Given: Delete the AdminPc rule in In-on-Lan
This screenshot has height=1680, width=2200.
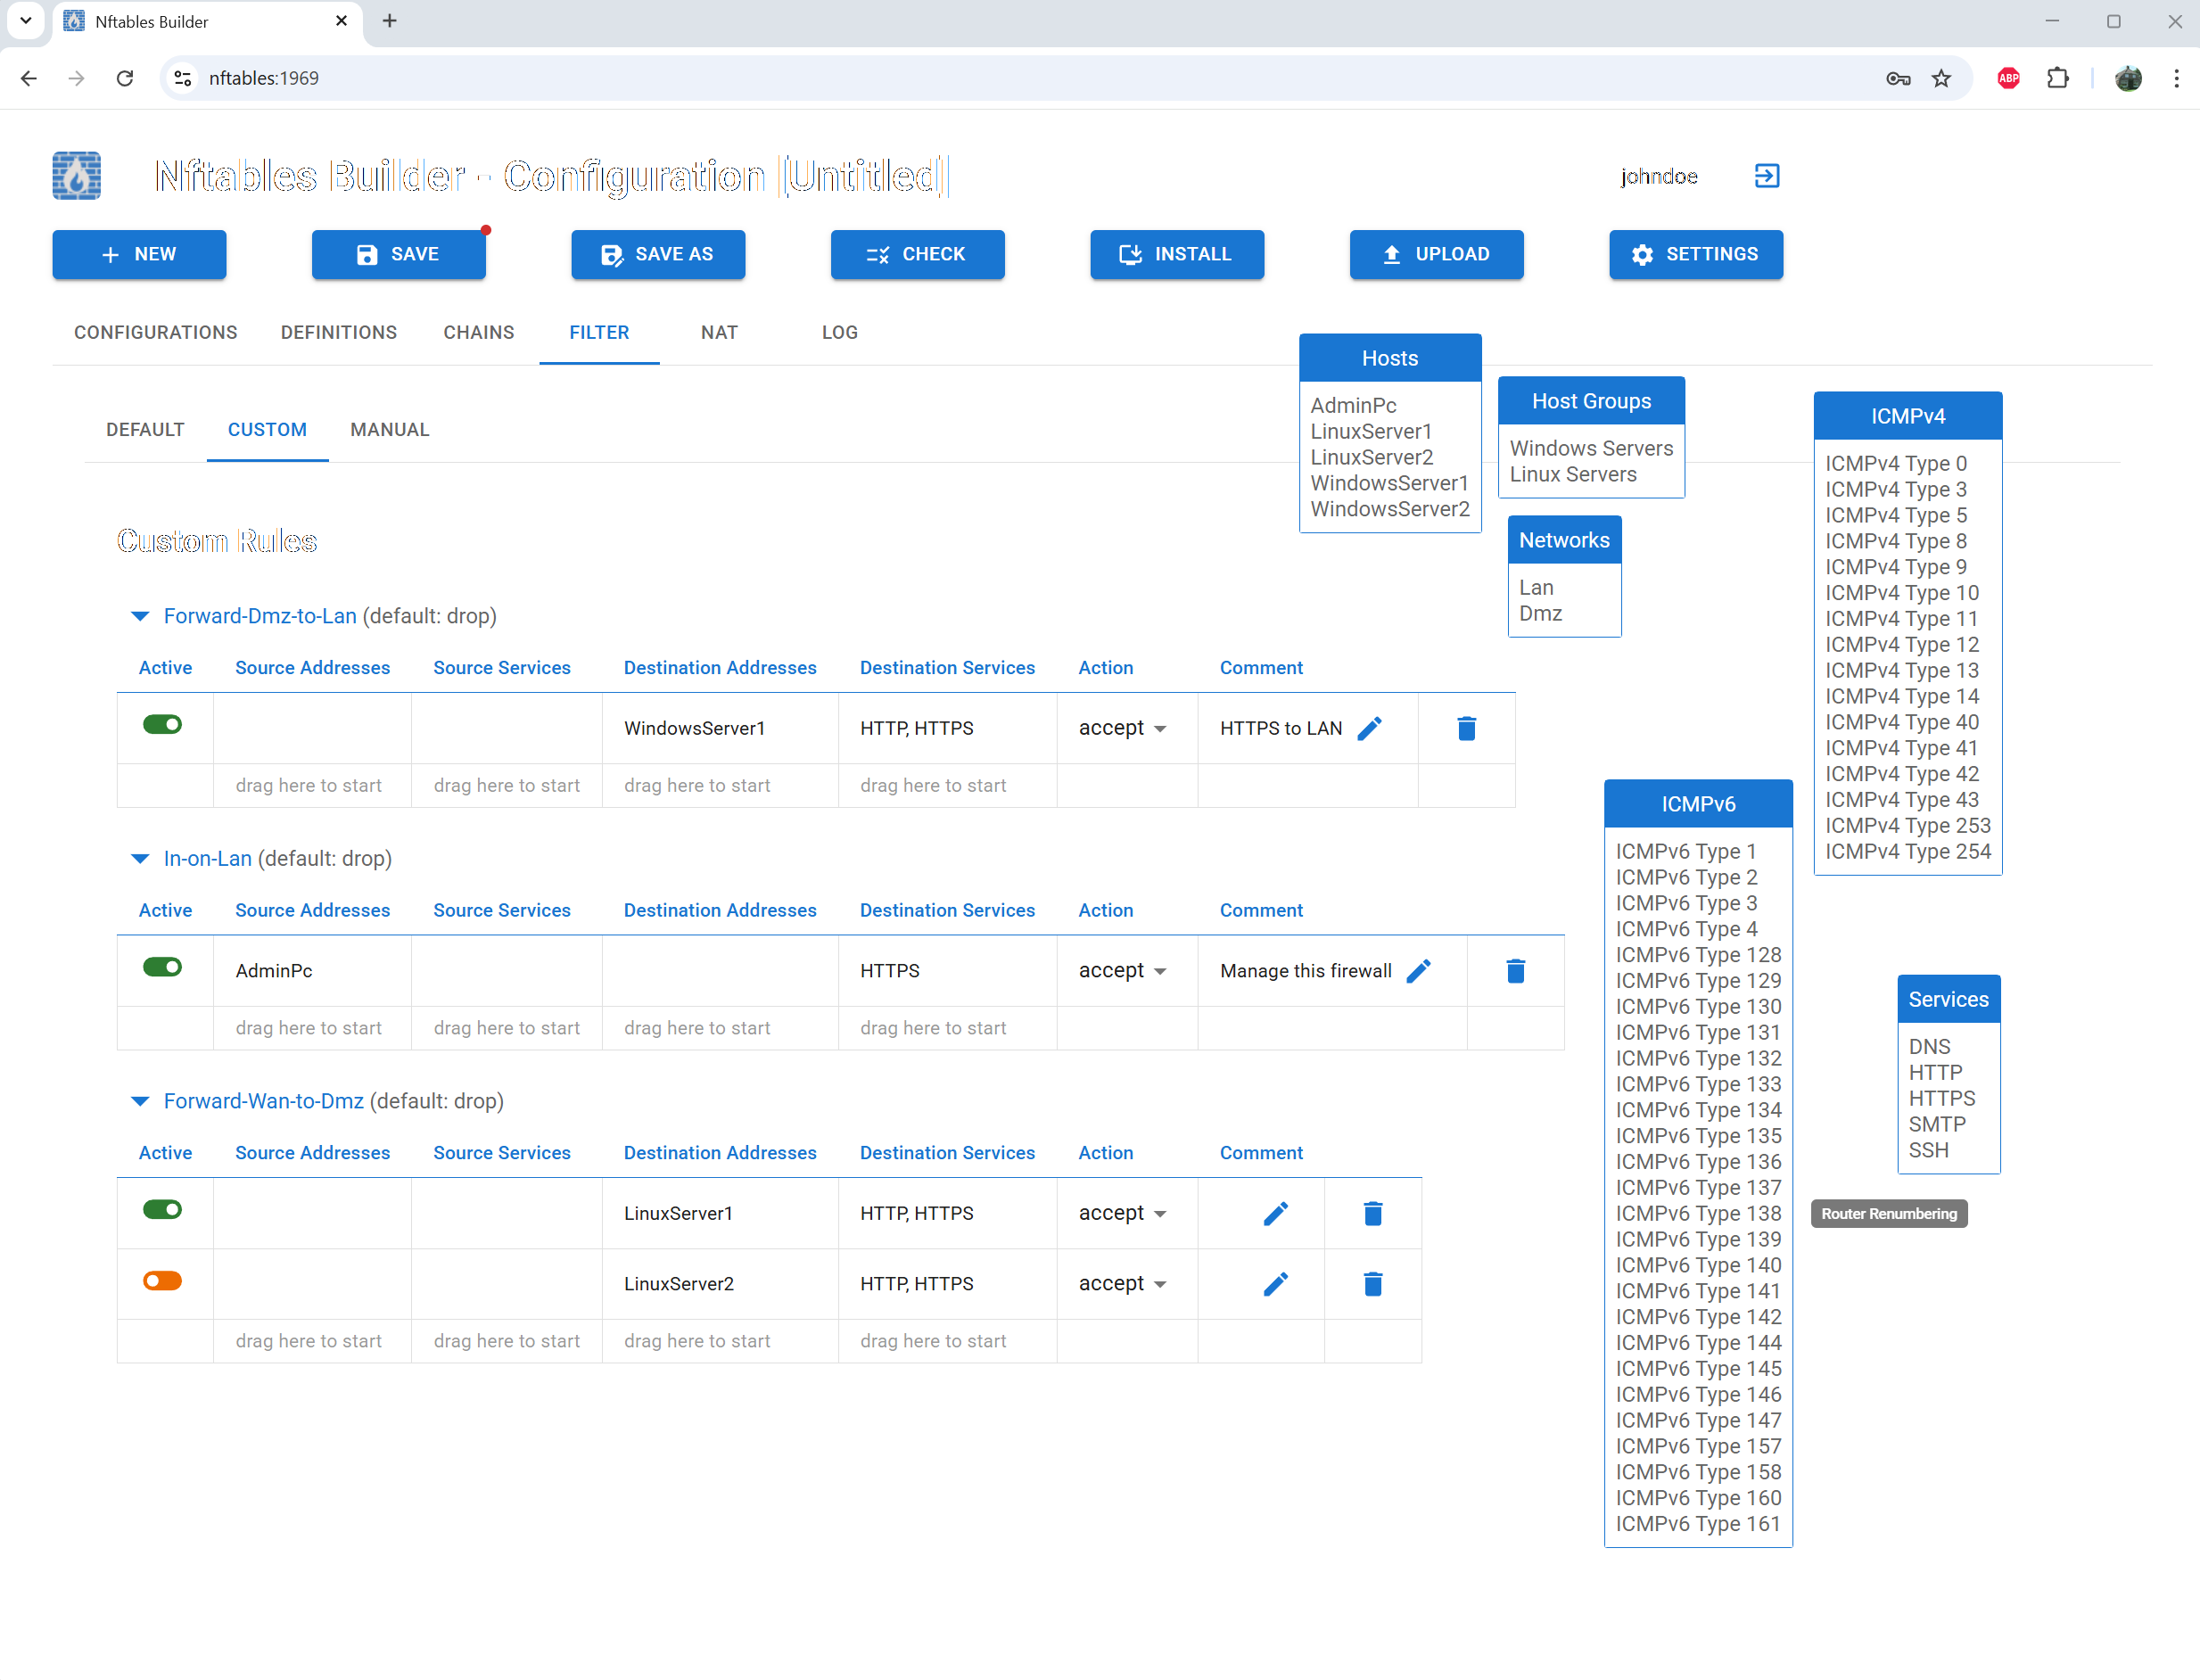Looking at the screenshot, I should pyautogui.click(x=1515, y=970).
